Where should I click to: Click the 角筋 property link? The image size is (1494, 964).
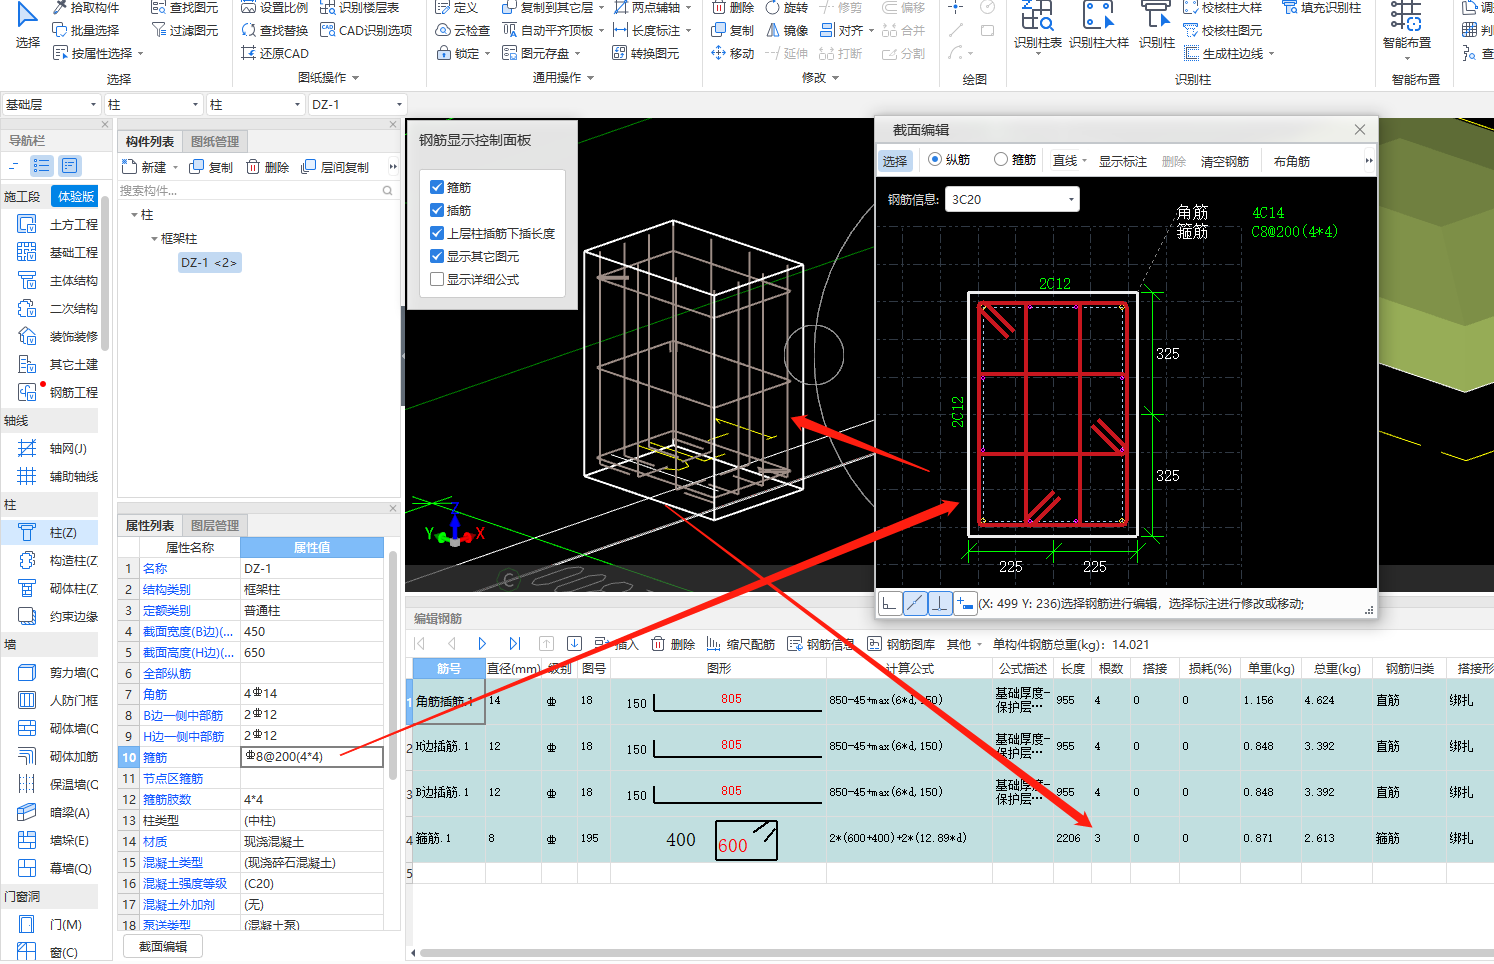[x=155, y=694]
